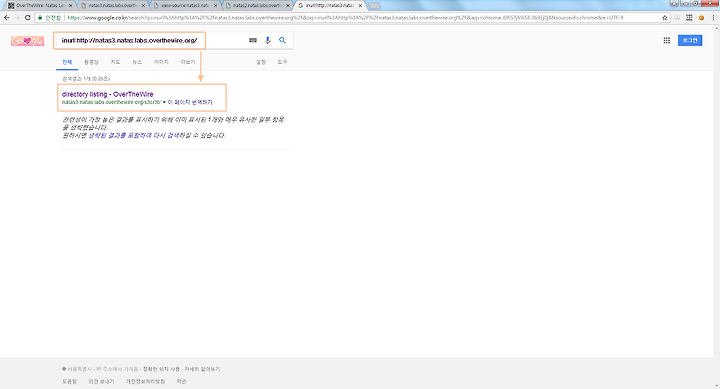This screenshot has width=720, height=389.
Task: Close the view-source natas3 tab
Action: [x=215, y=6]
